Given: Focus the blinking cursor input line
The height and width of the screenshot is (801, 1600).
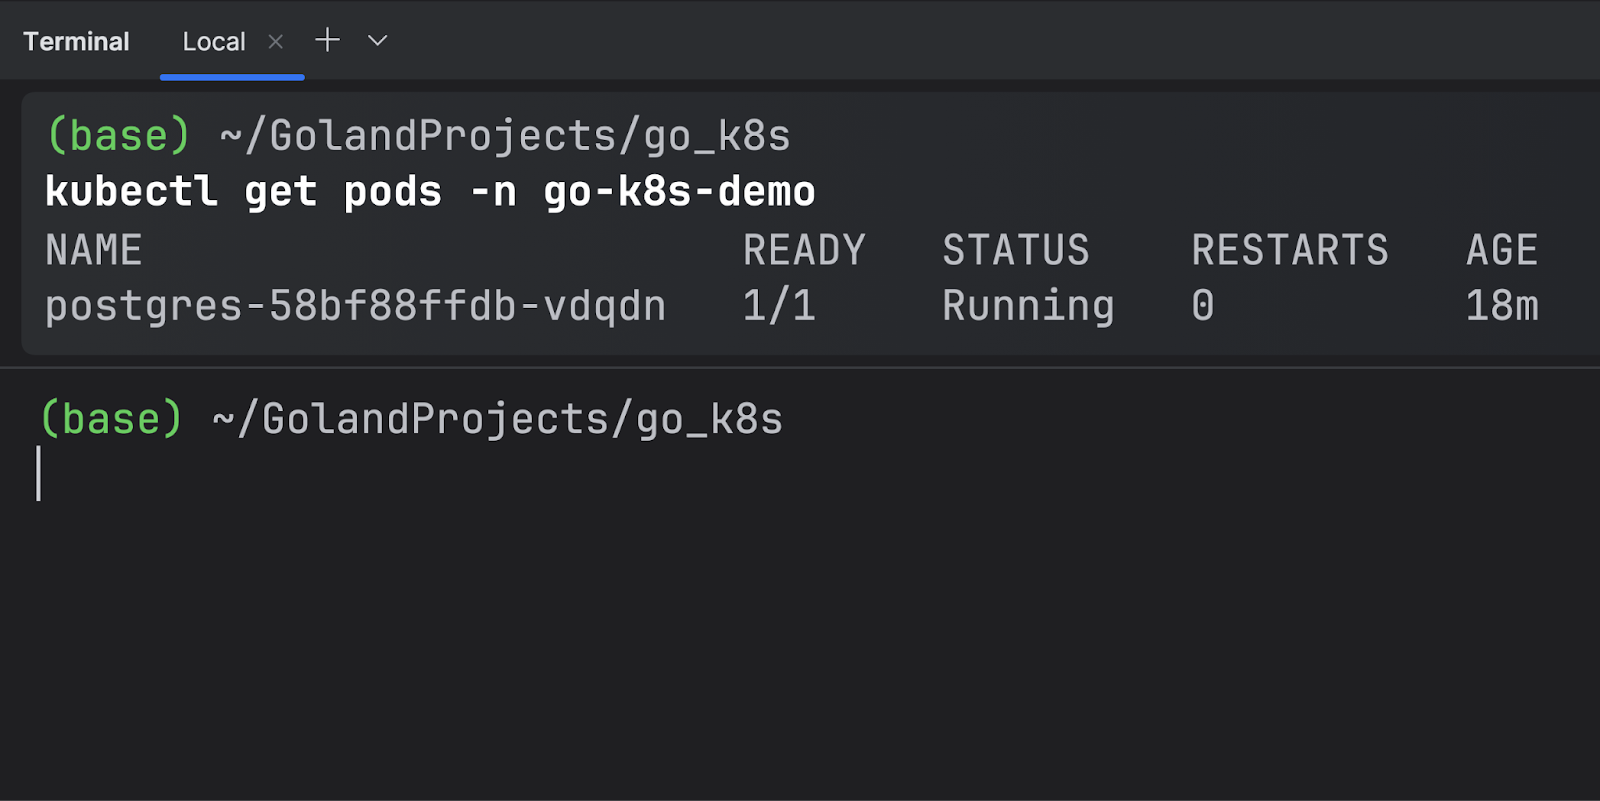Looking at the screenshot, I should (800, 473).
